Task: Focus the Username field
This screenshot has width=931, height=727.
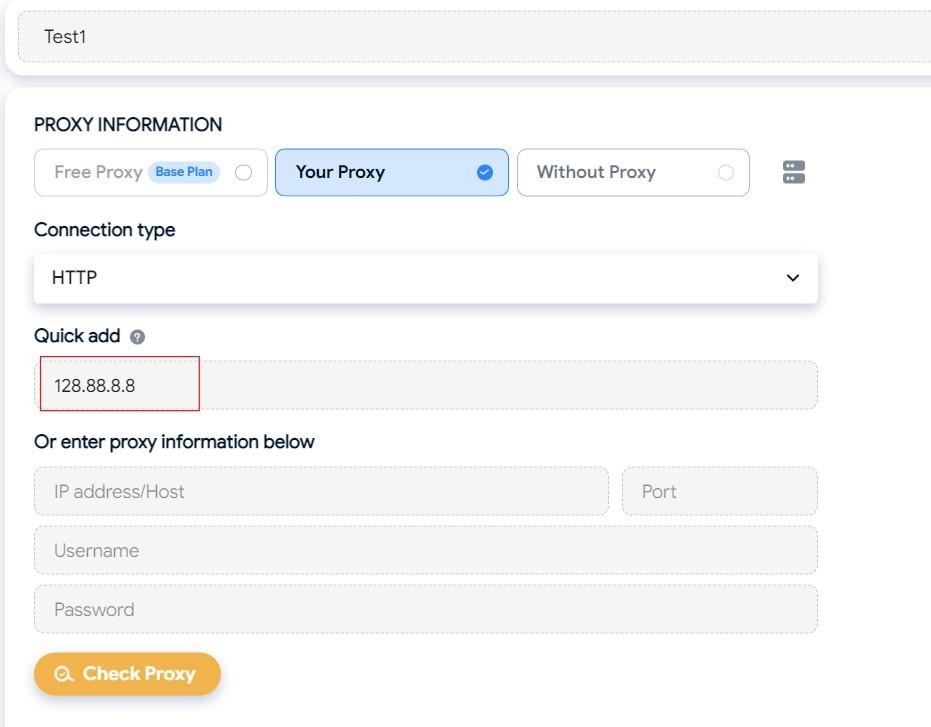Action: click(425, 550)
